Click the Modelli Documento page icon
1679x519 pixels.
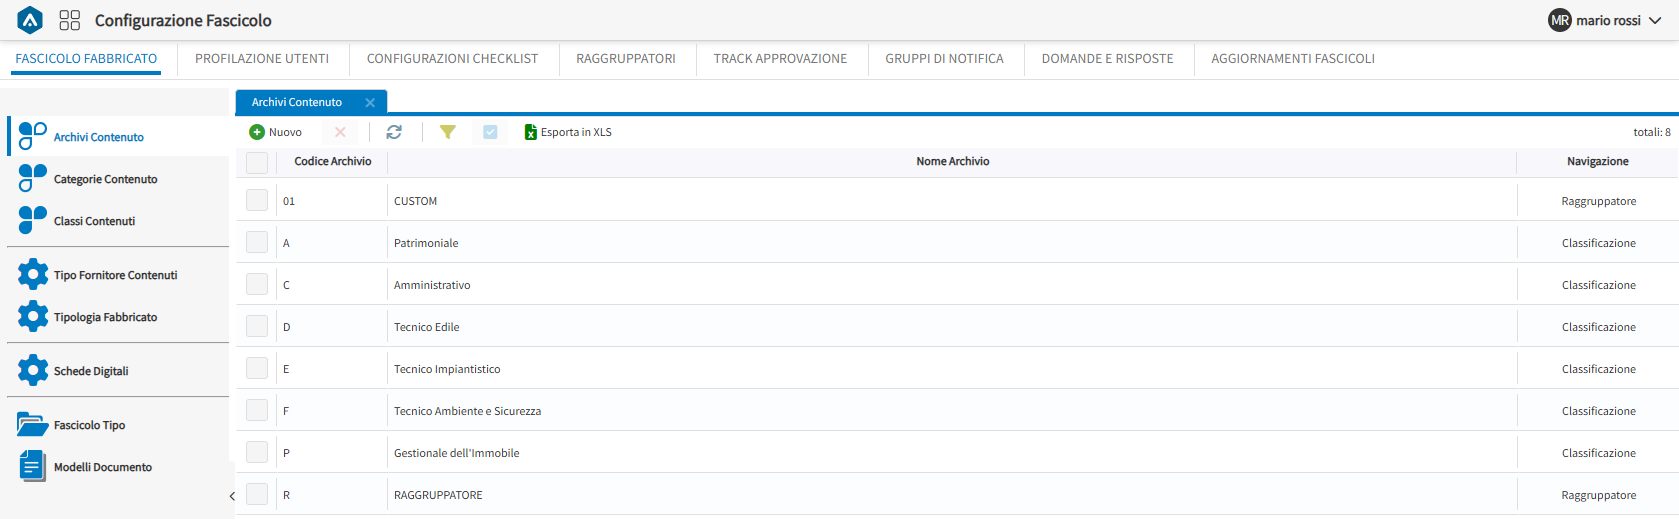pos(32,466)
